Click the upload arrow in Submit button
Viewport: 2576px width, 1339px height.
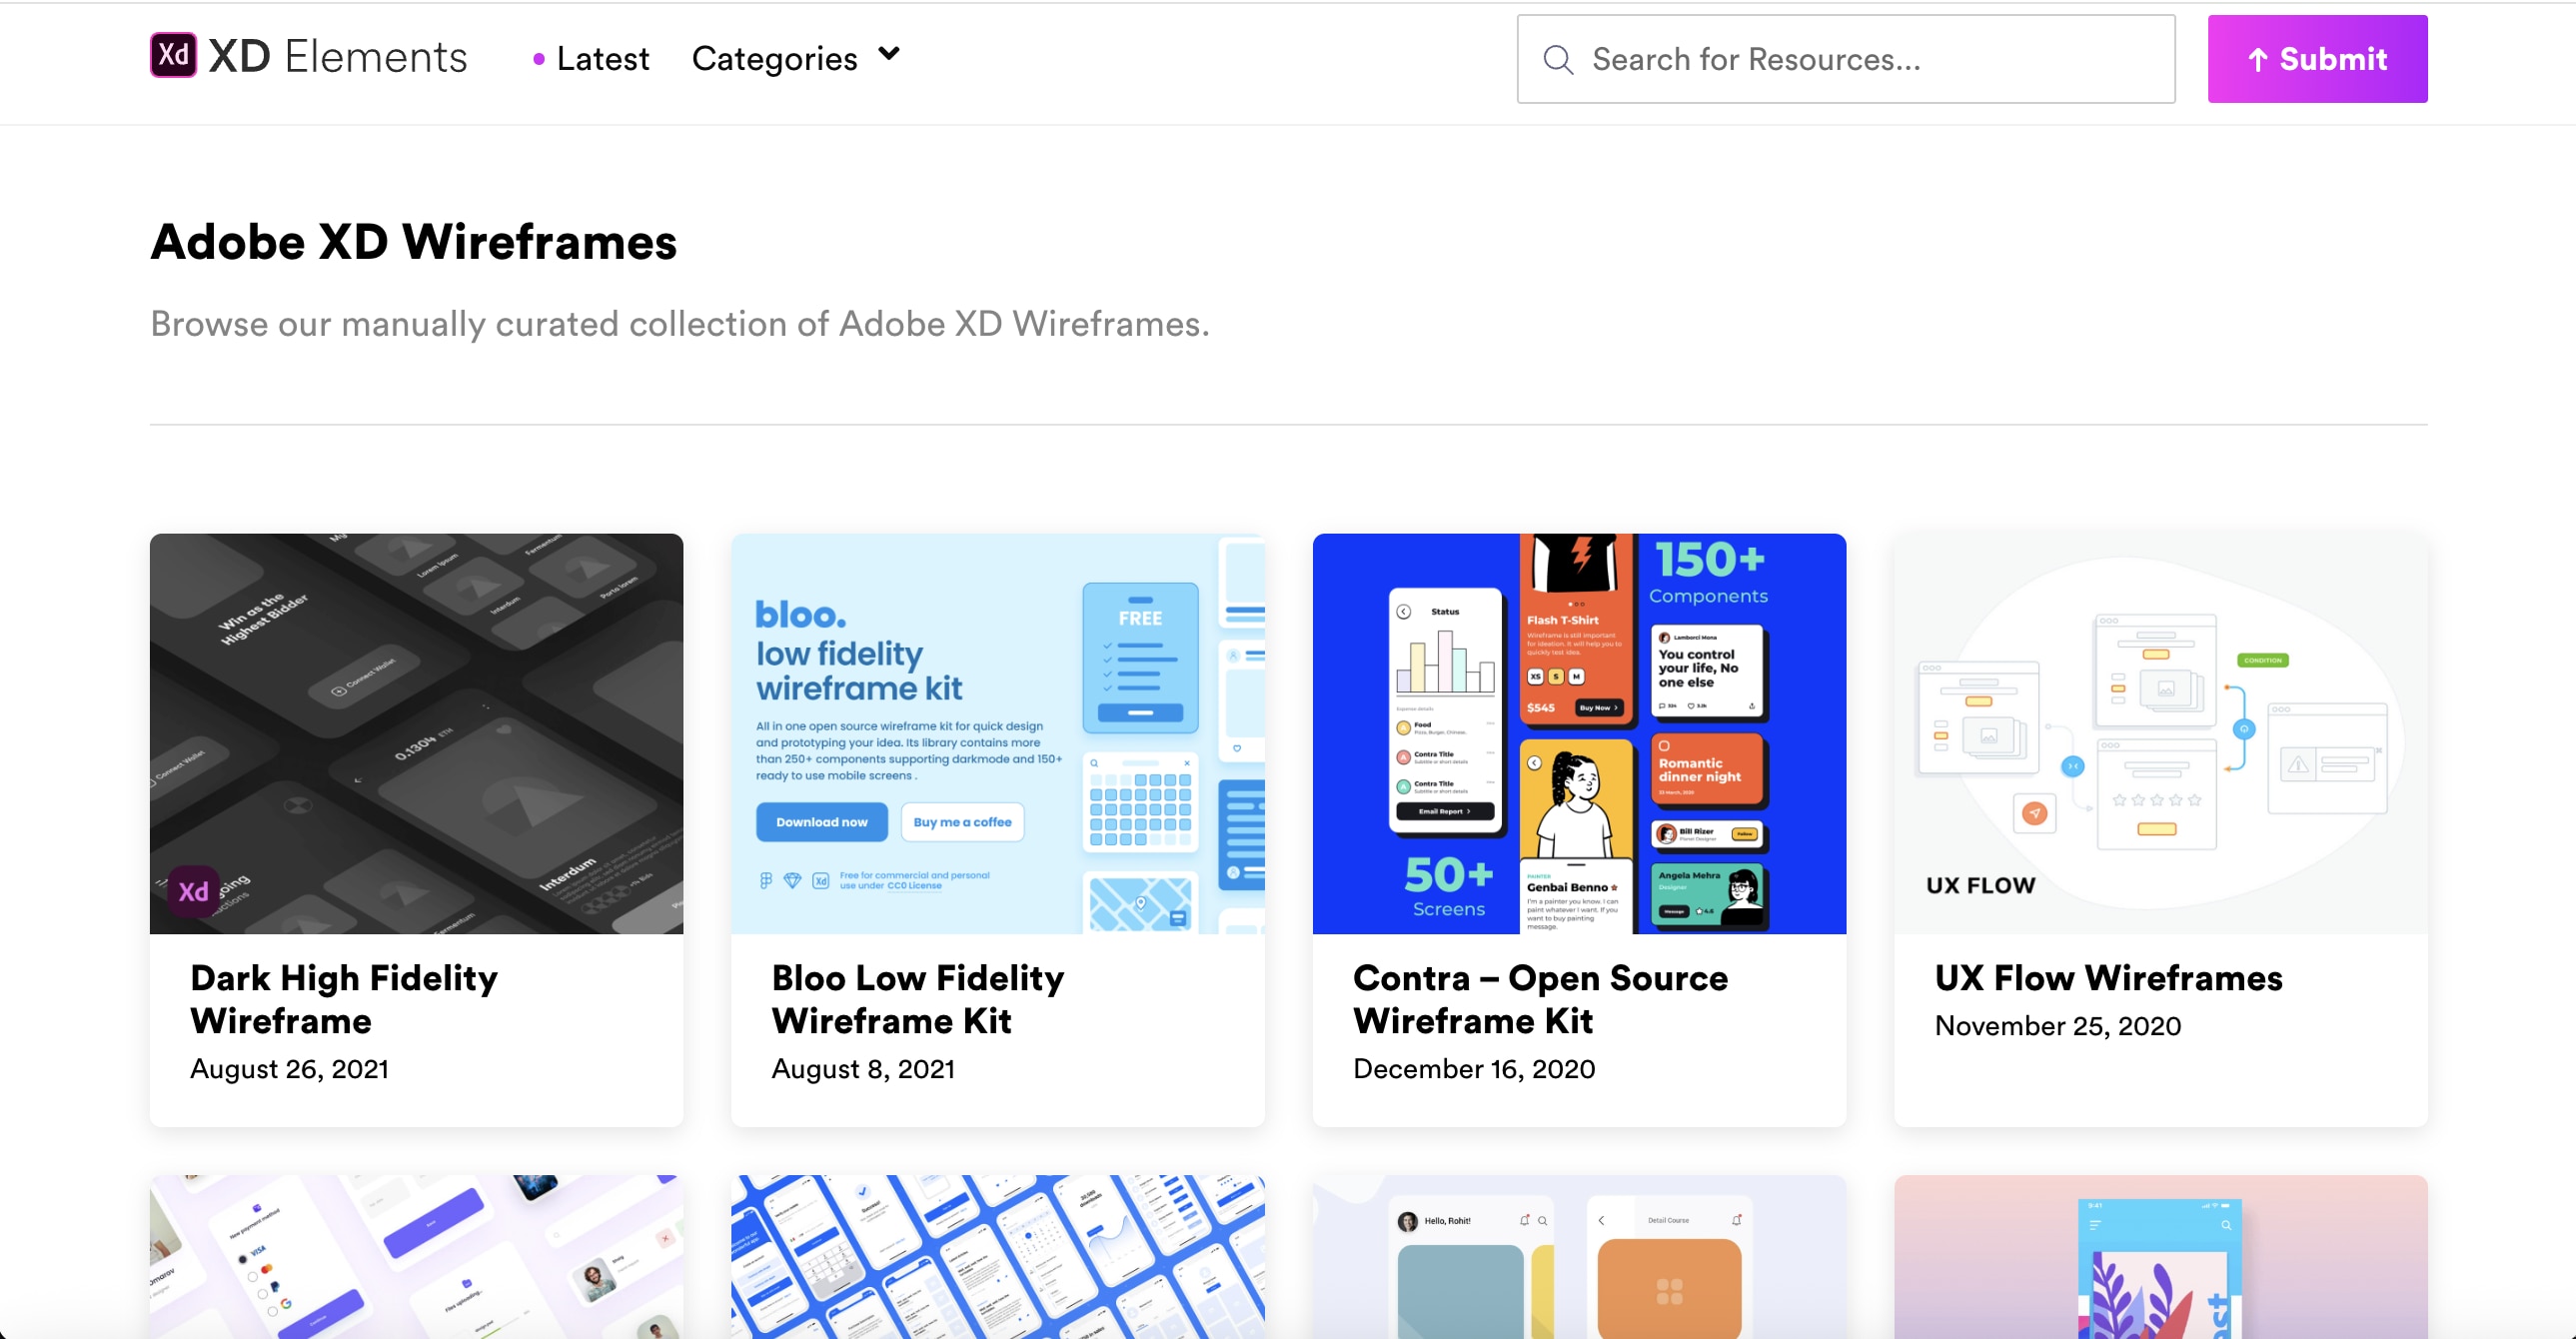pos(2257,60)
